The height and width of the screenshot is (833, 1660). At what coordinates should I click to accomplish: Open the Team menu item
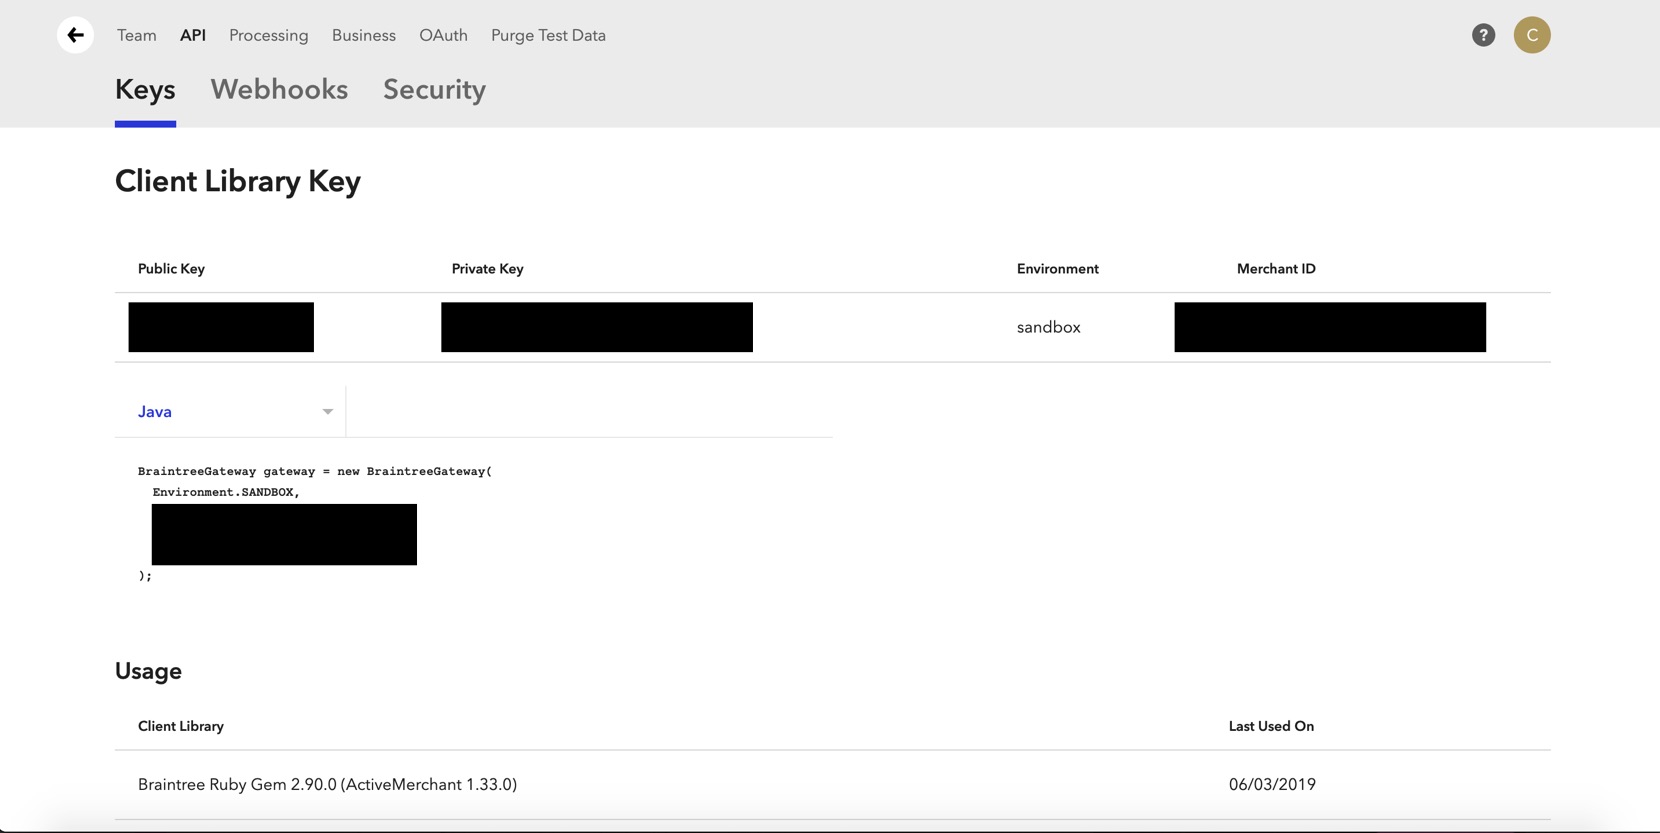[x=137, y=35]
